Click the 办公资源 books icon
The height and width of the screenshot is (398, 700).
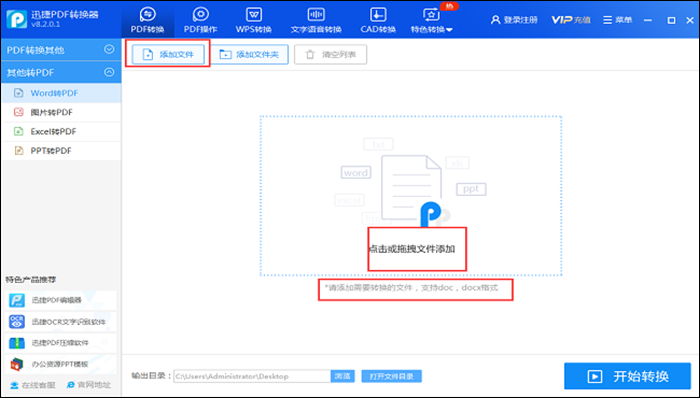17,364
